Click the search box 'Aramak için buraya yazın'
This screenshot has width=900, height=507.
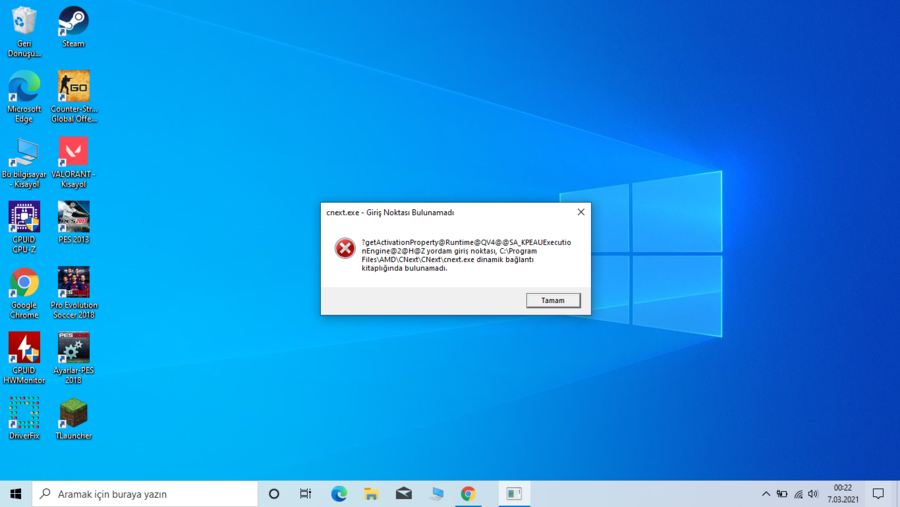click(145, 494)
